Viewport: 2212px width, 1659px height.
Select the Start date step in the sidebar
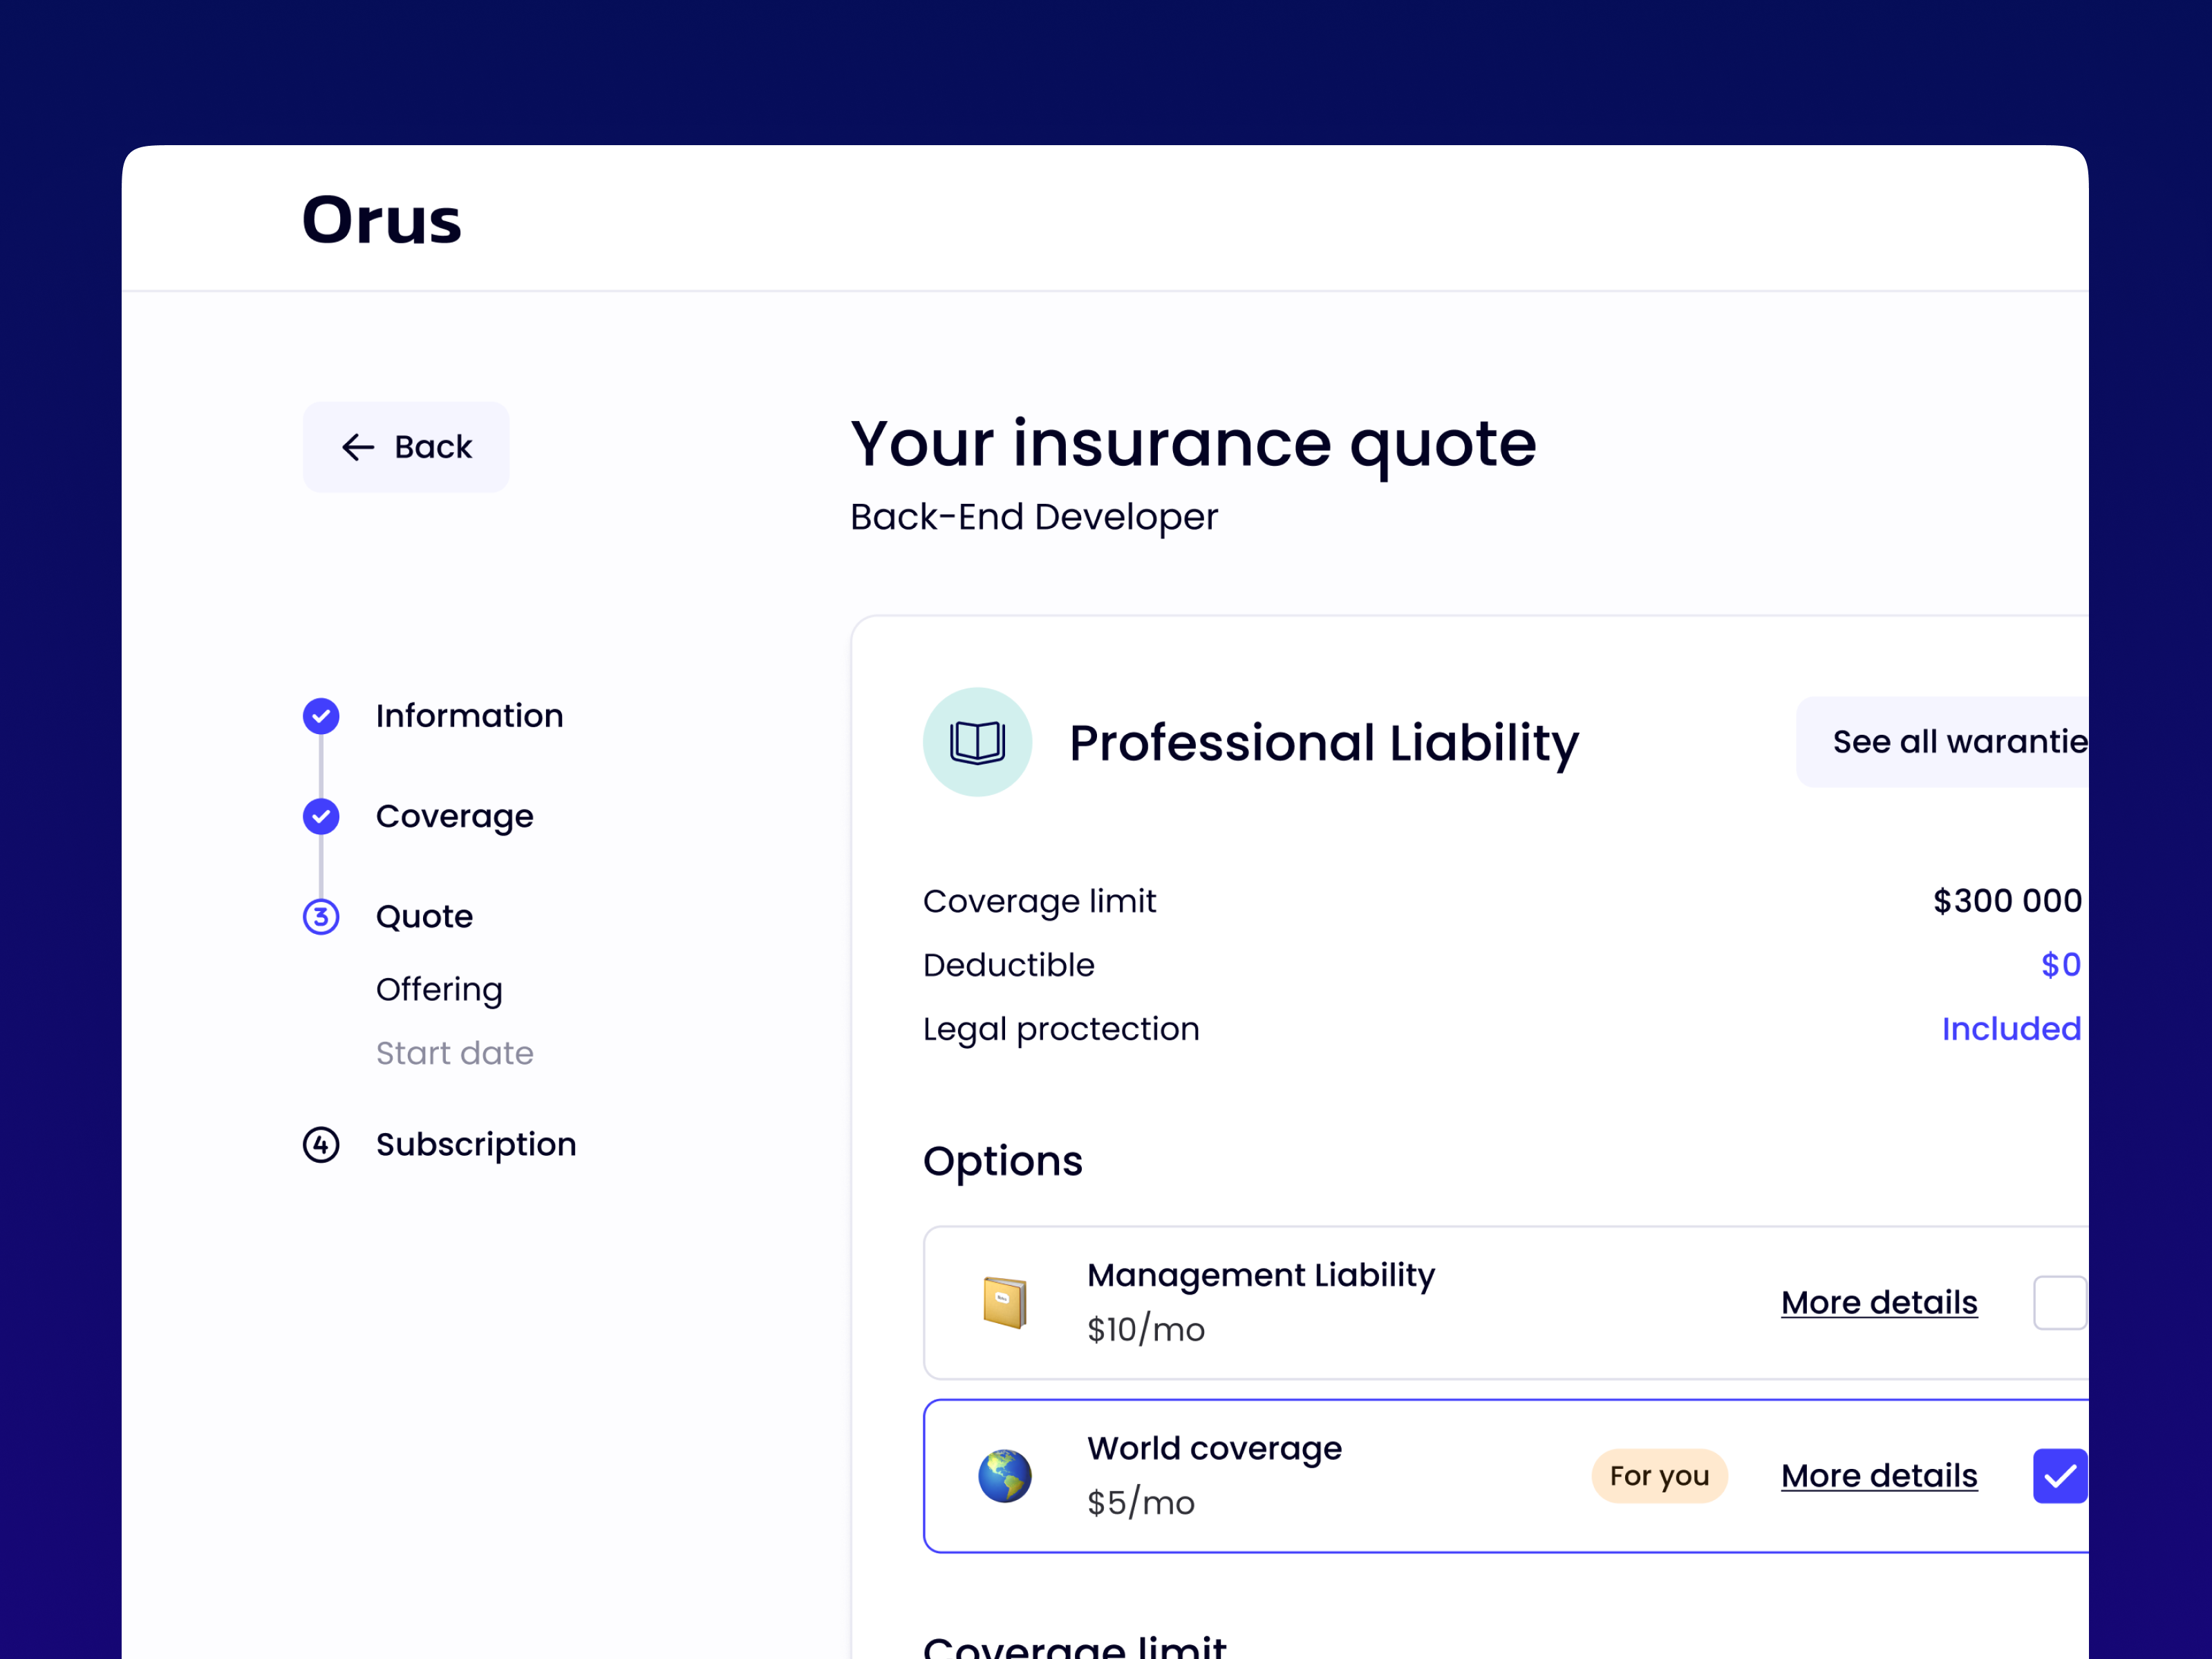click(x=454, y=1053)
